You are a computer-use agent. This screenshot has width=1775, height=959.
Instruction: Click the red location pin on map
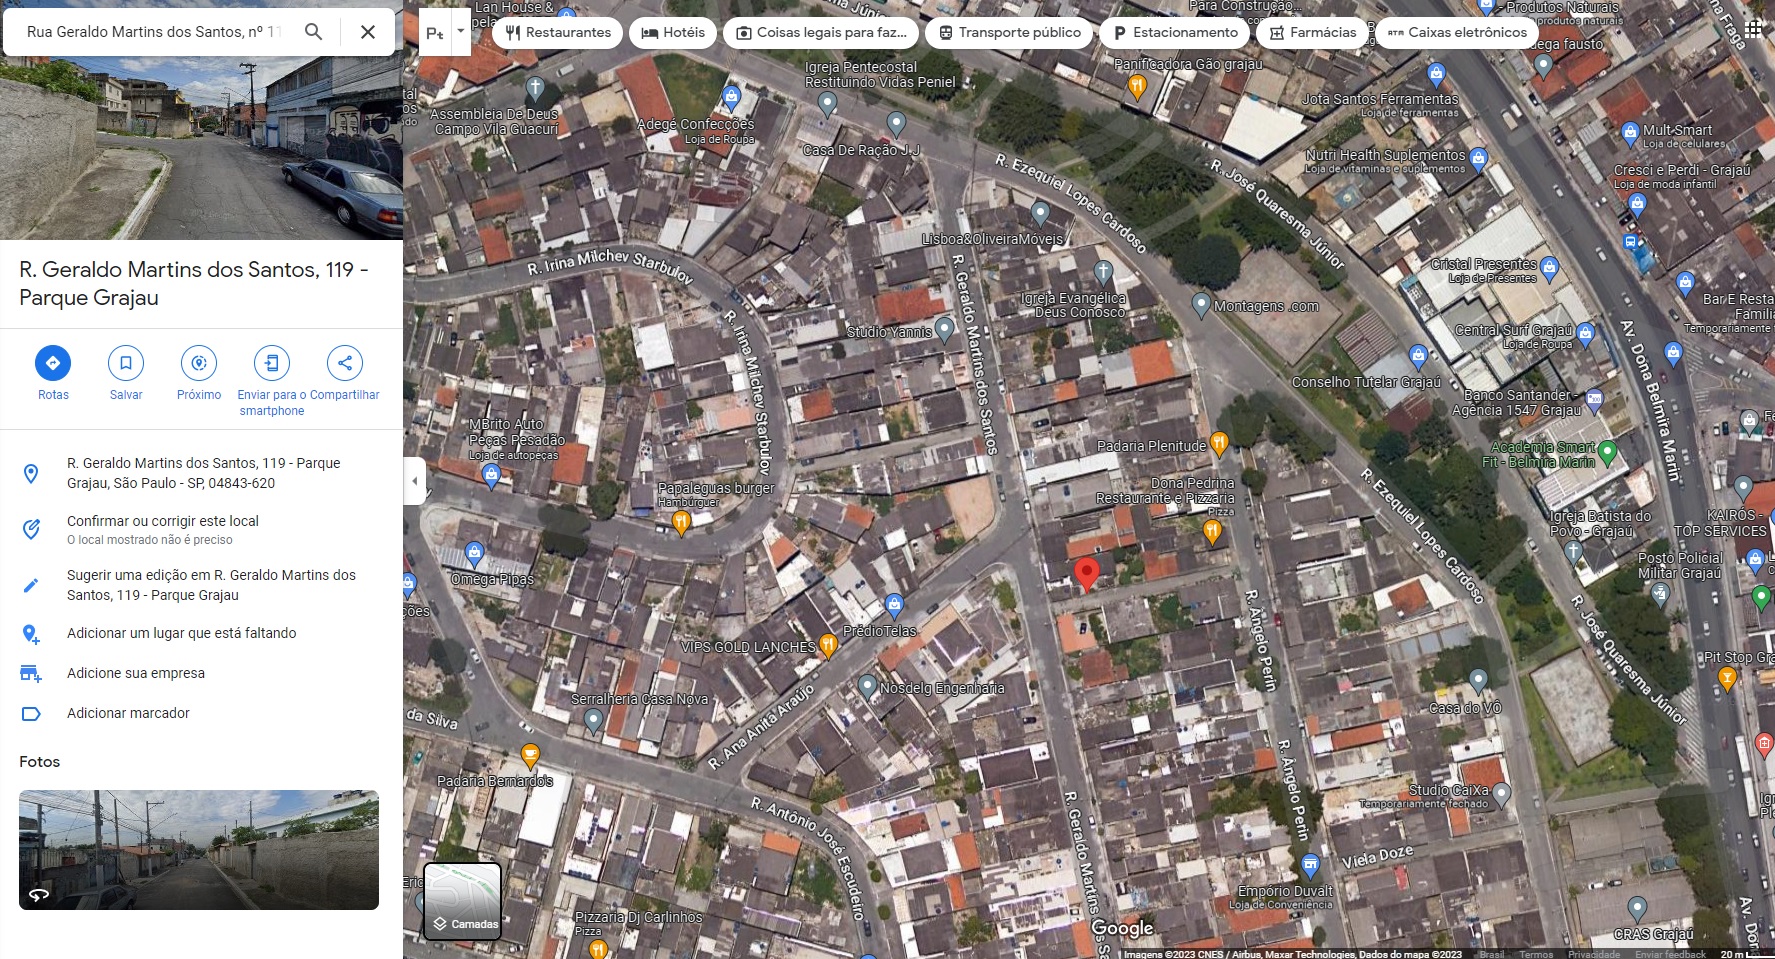point(1086,575)
